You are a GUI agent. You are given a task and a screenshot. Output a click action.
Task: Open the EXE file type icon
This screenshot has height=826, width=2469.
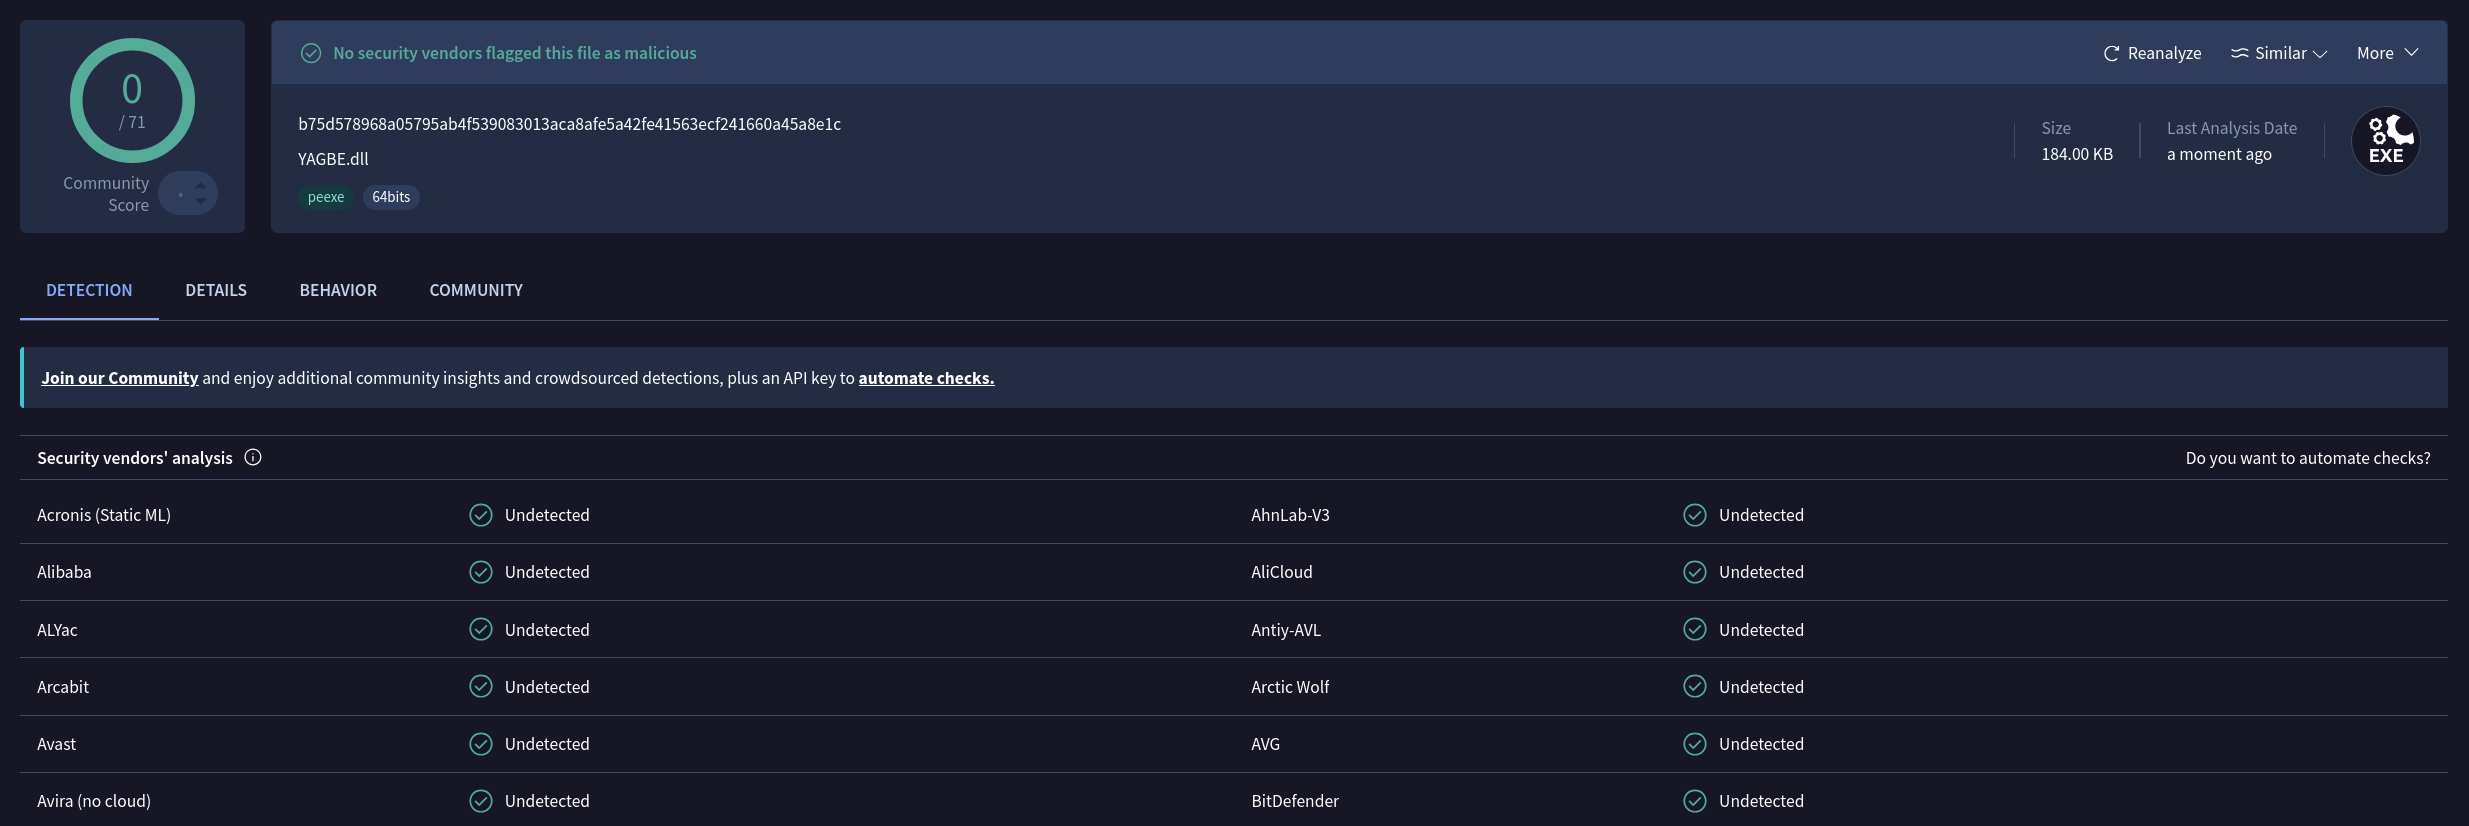pyautogui.click(x=2386, y=141)
